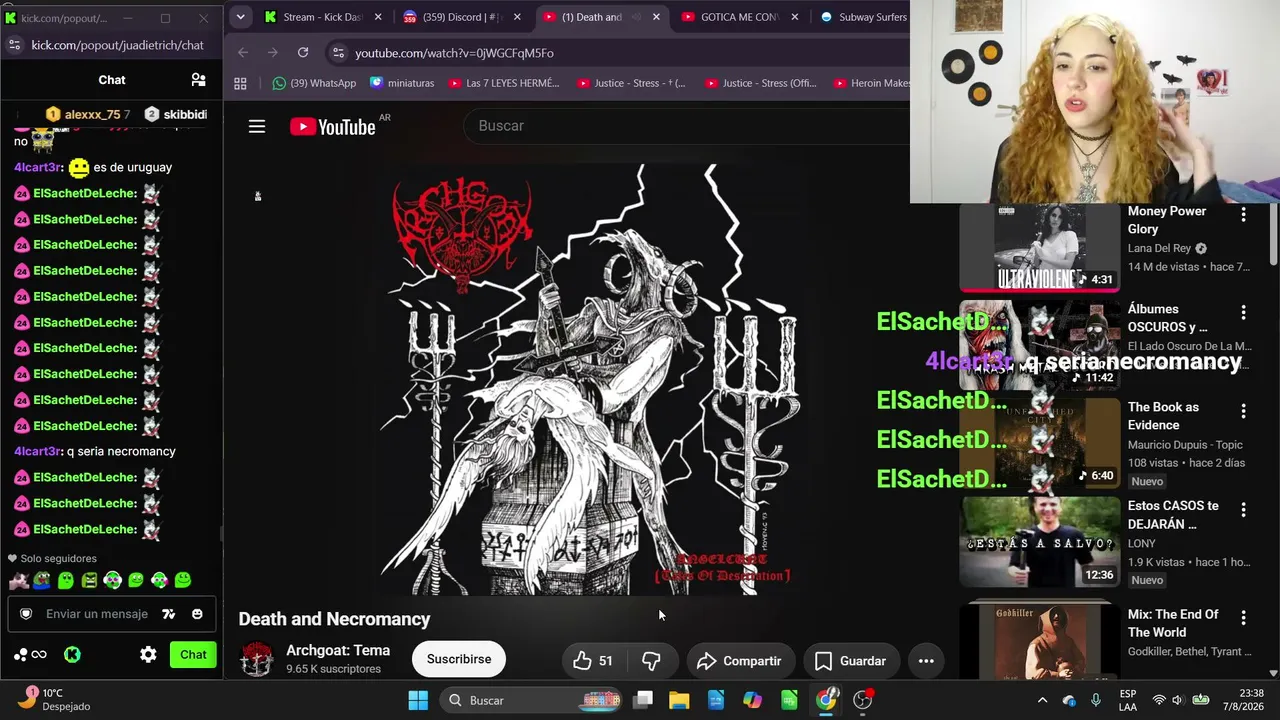The image size is (1280, 720).
Task: Open Kick chat settings gear
Action: click(x=148, y=655)
